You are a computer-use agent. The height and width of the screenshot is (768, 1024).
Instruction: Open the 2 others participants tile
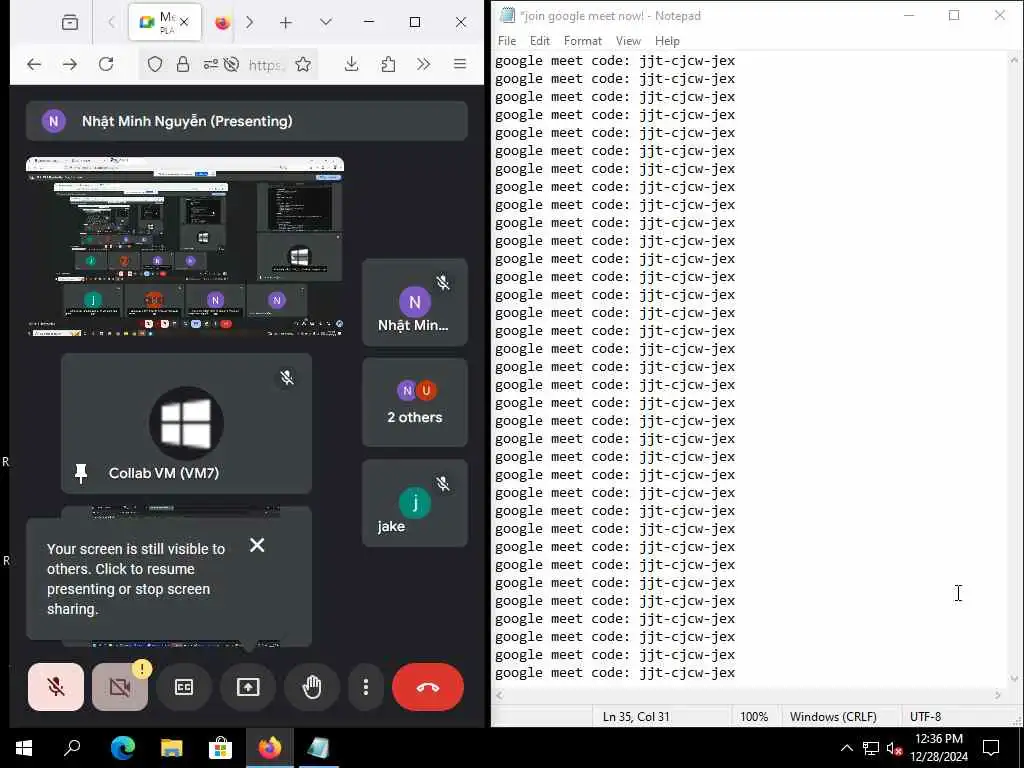pos(415,402)
